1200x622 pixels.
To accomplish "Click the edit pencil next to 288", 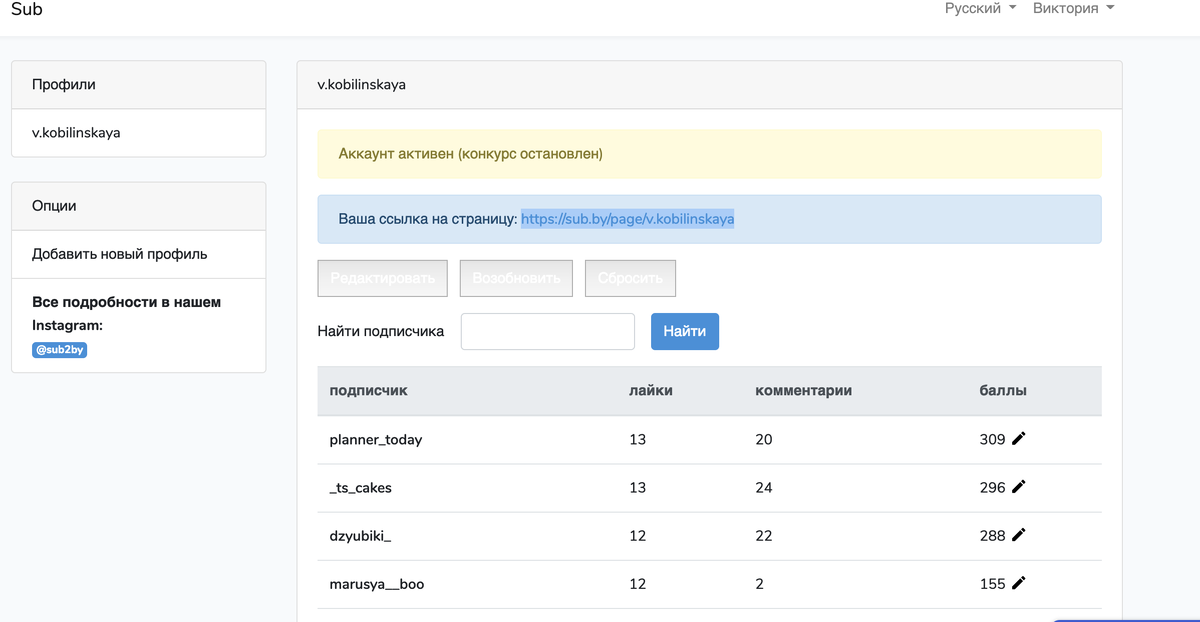I will click(1019, 535).
